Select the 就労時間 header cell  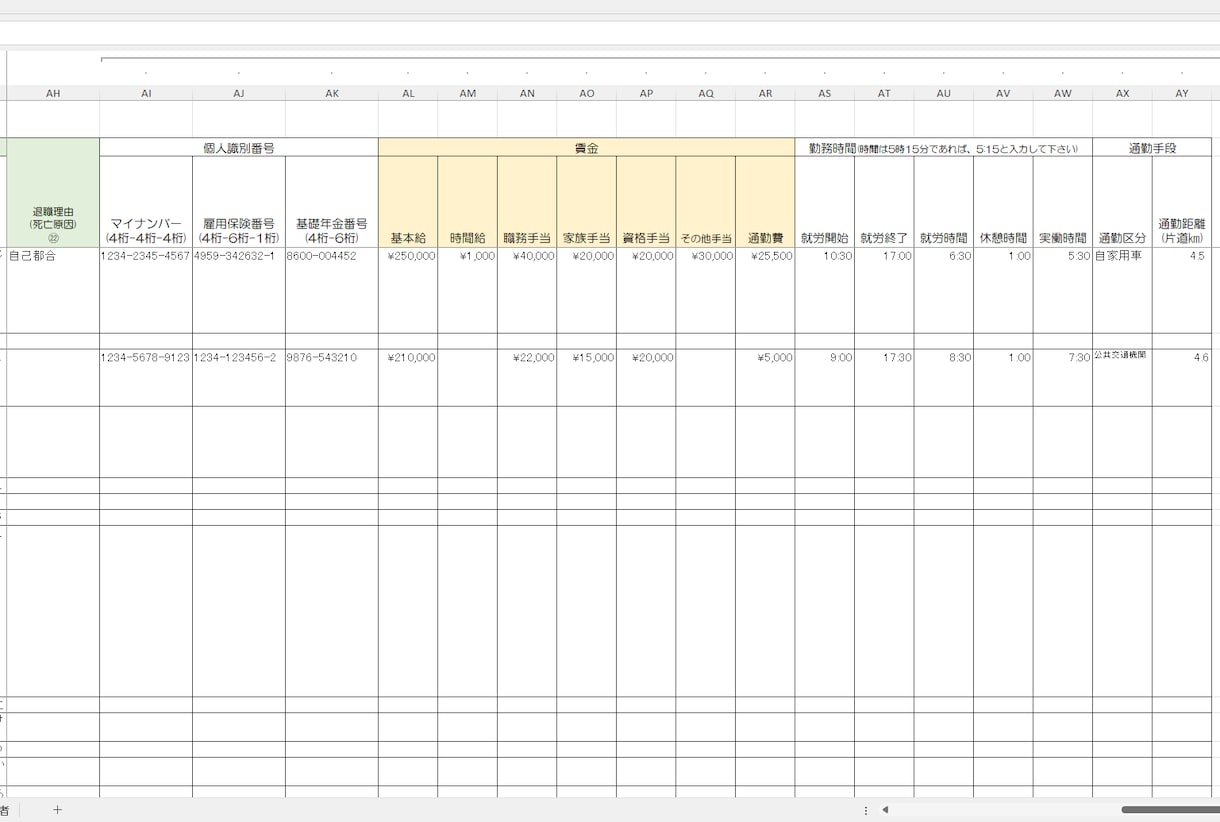tap(944, 202)
